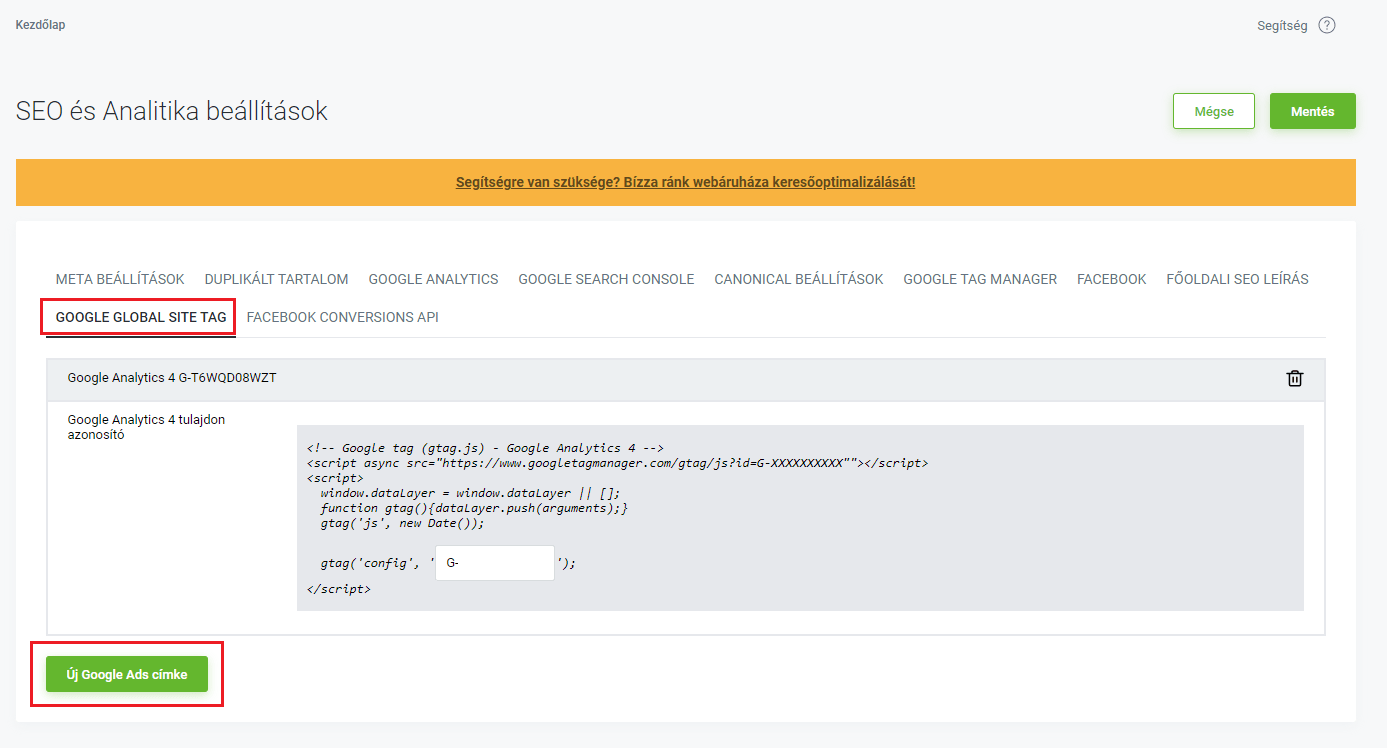Focus the G- measurement ID input field
This screenshot has width=1387, height=748.
coord(495,563)
